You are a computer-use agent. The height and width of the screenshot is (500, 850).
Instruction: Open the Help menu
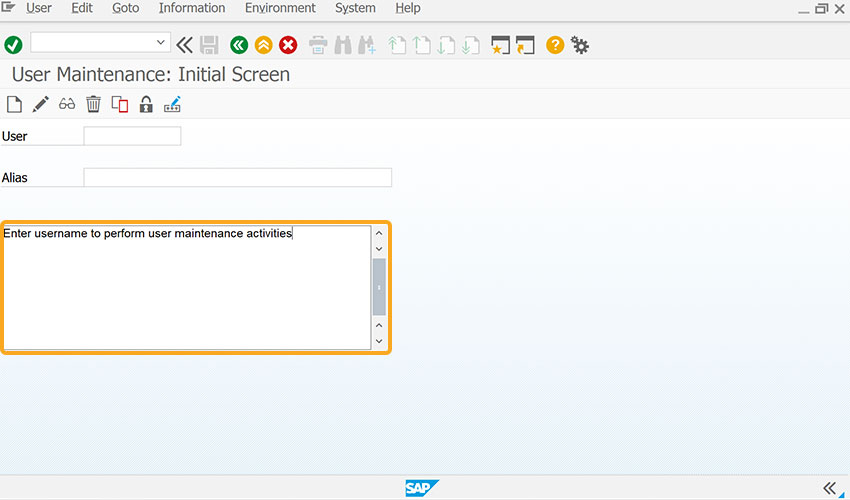(x=408, y=8)
